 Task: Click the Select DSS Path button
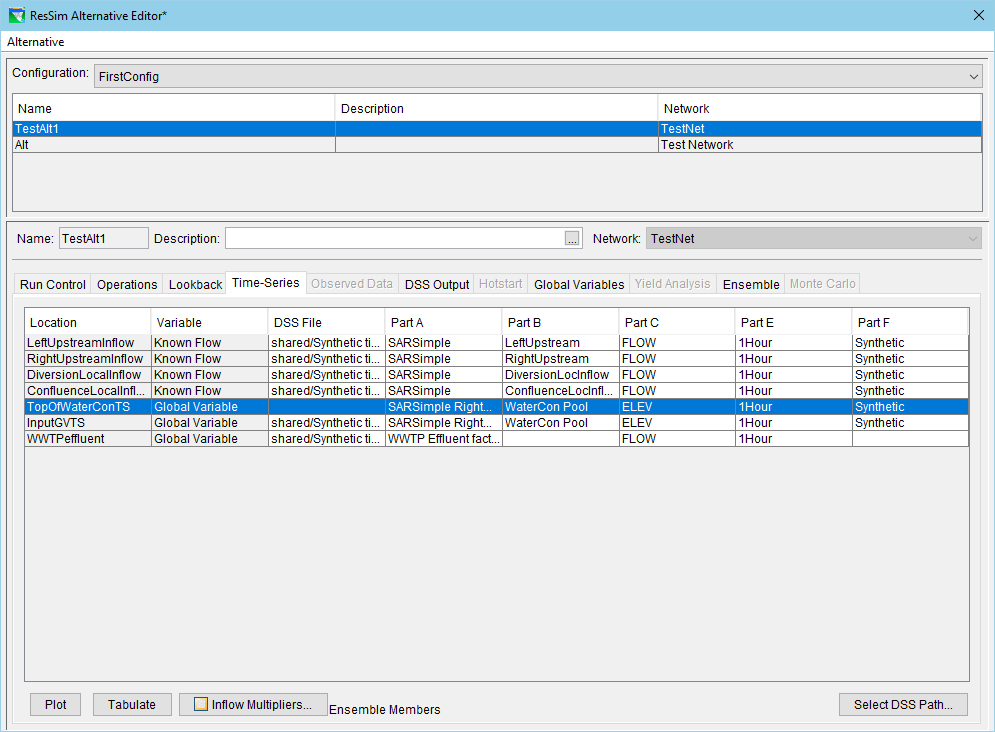[903, 704]
